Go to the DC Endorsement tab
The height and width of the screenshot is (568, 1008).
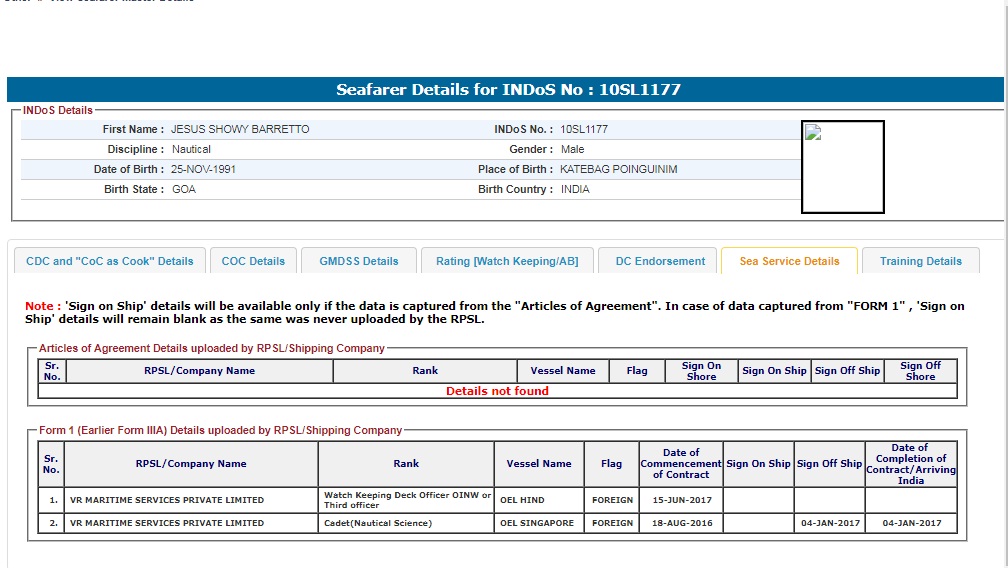coord(660,261)
